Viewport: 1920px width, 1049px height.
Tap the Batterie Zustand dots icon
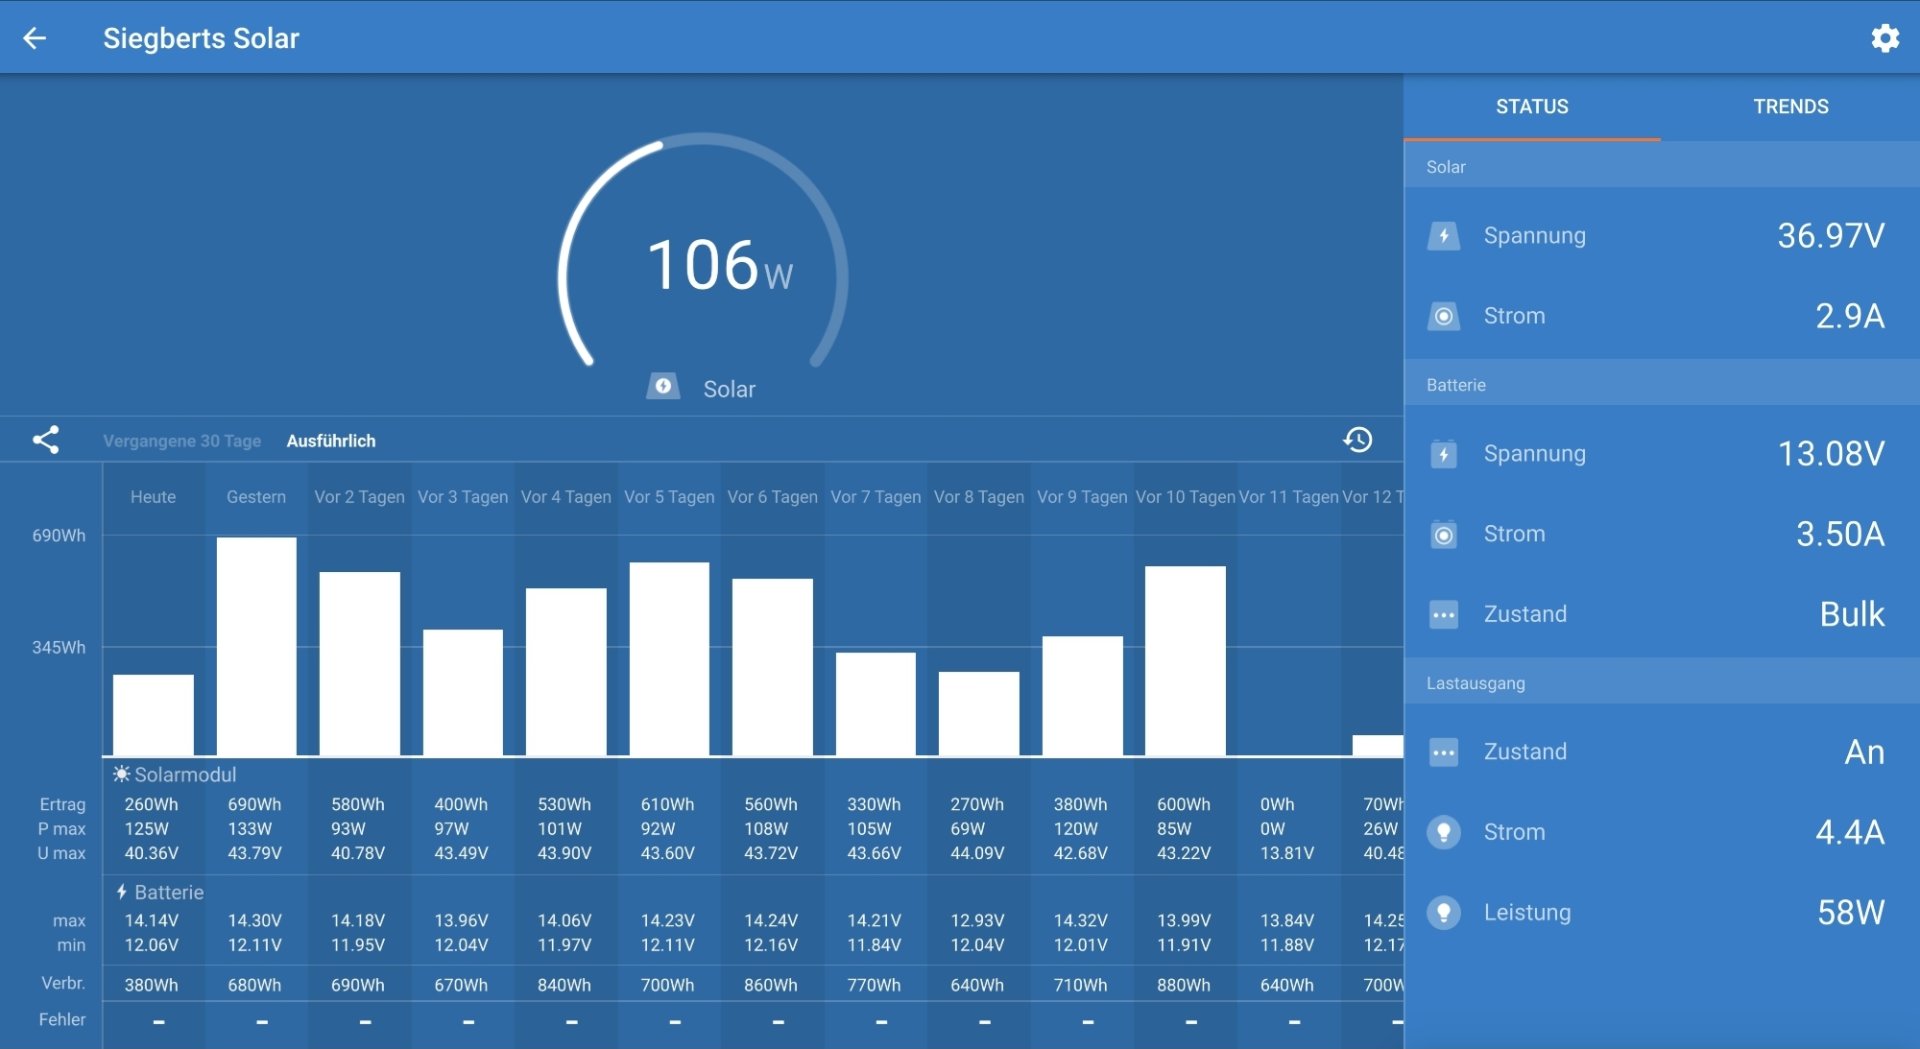1443,614
